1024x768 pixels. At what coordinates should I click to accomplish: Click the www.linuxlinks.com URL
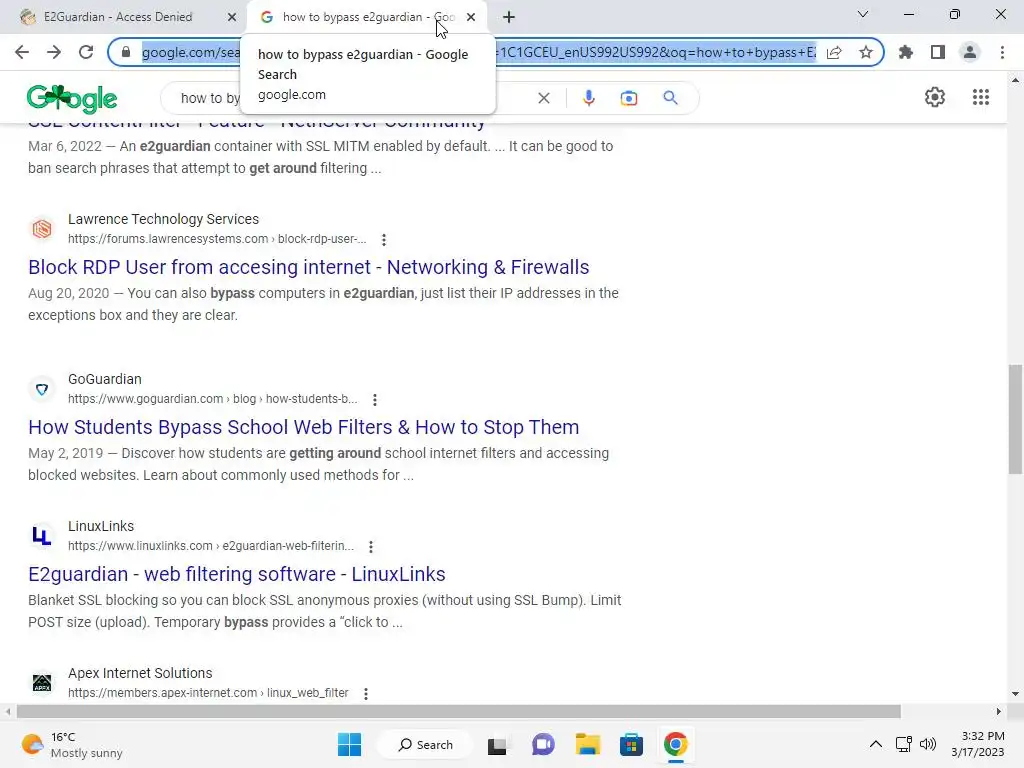pos(210,546)
